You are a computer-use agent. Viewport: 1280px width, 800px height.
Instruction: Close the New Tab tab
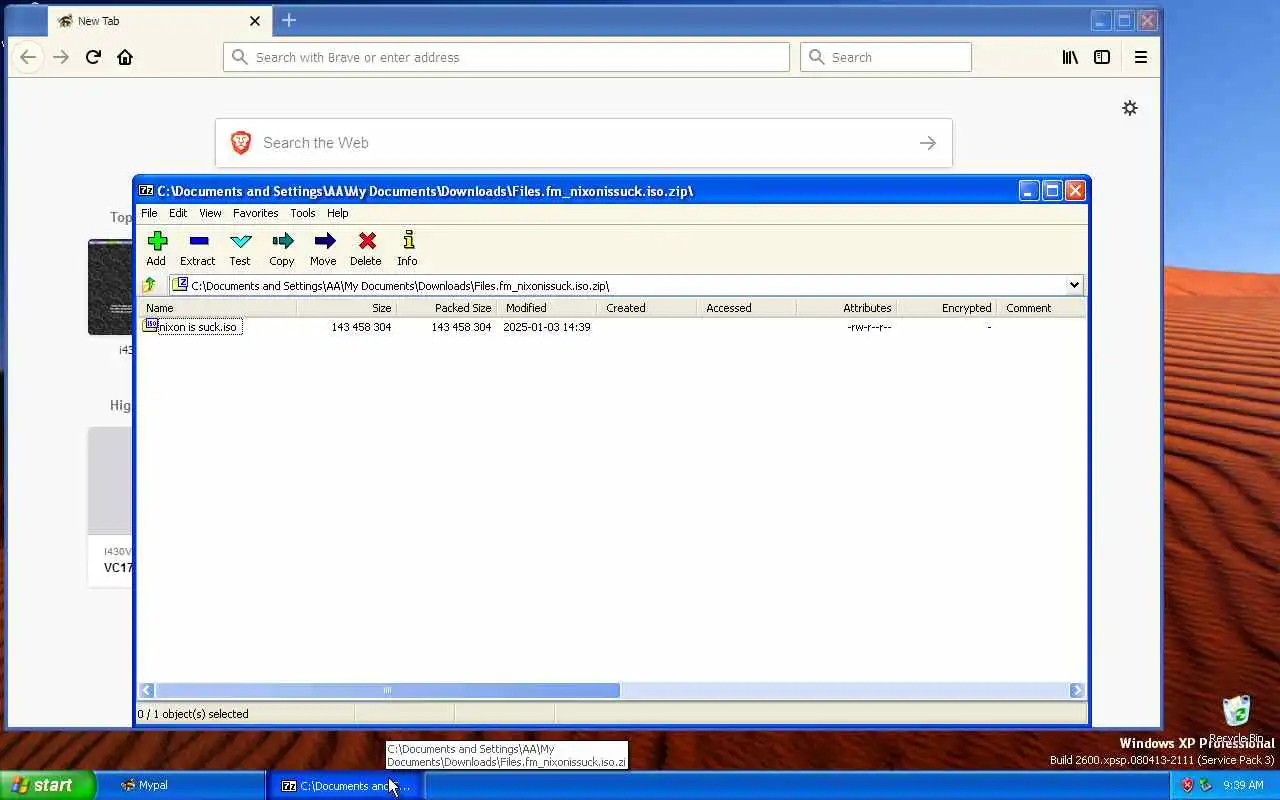[x=254, y=20]
